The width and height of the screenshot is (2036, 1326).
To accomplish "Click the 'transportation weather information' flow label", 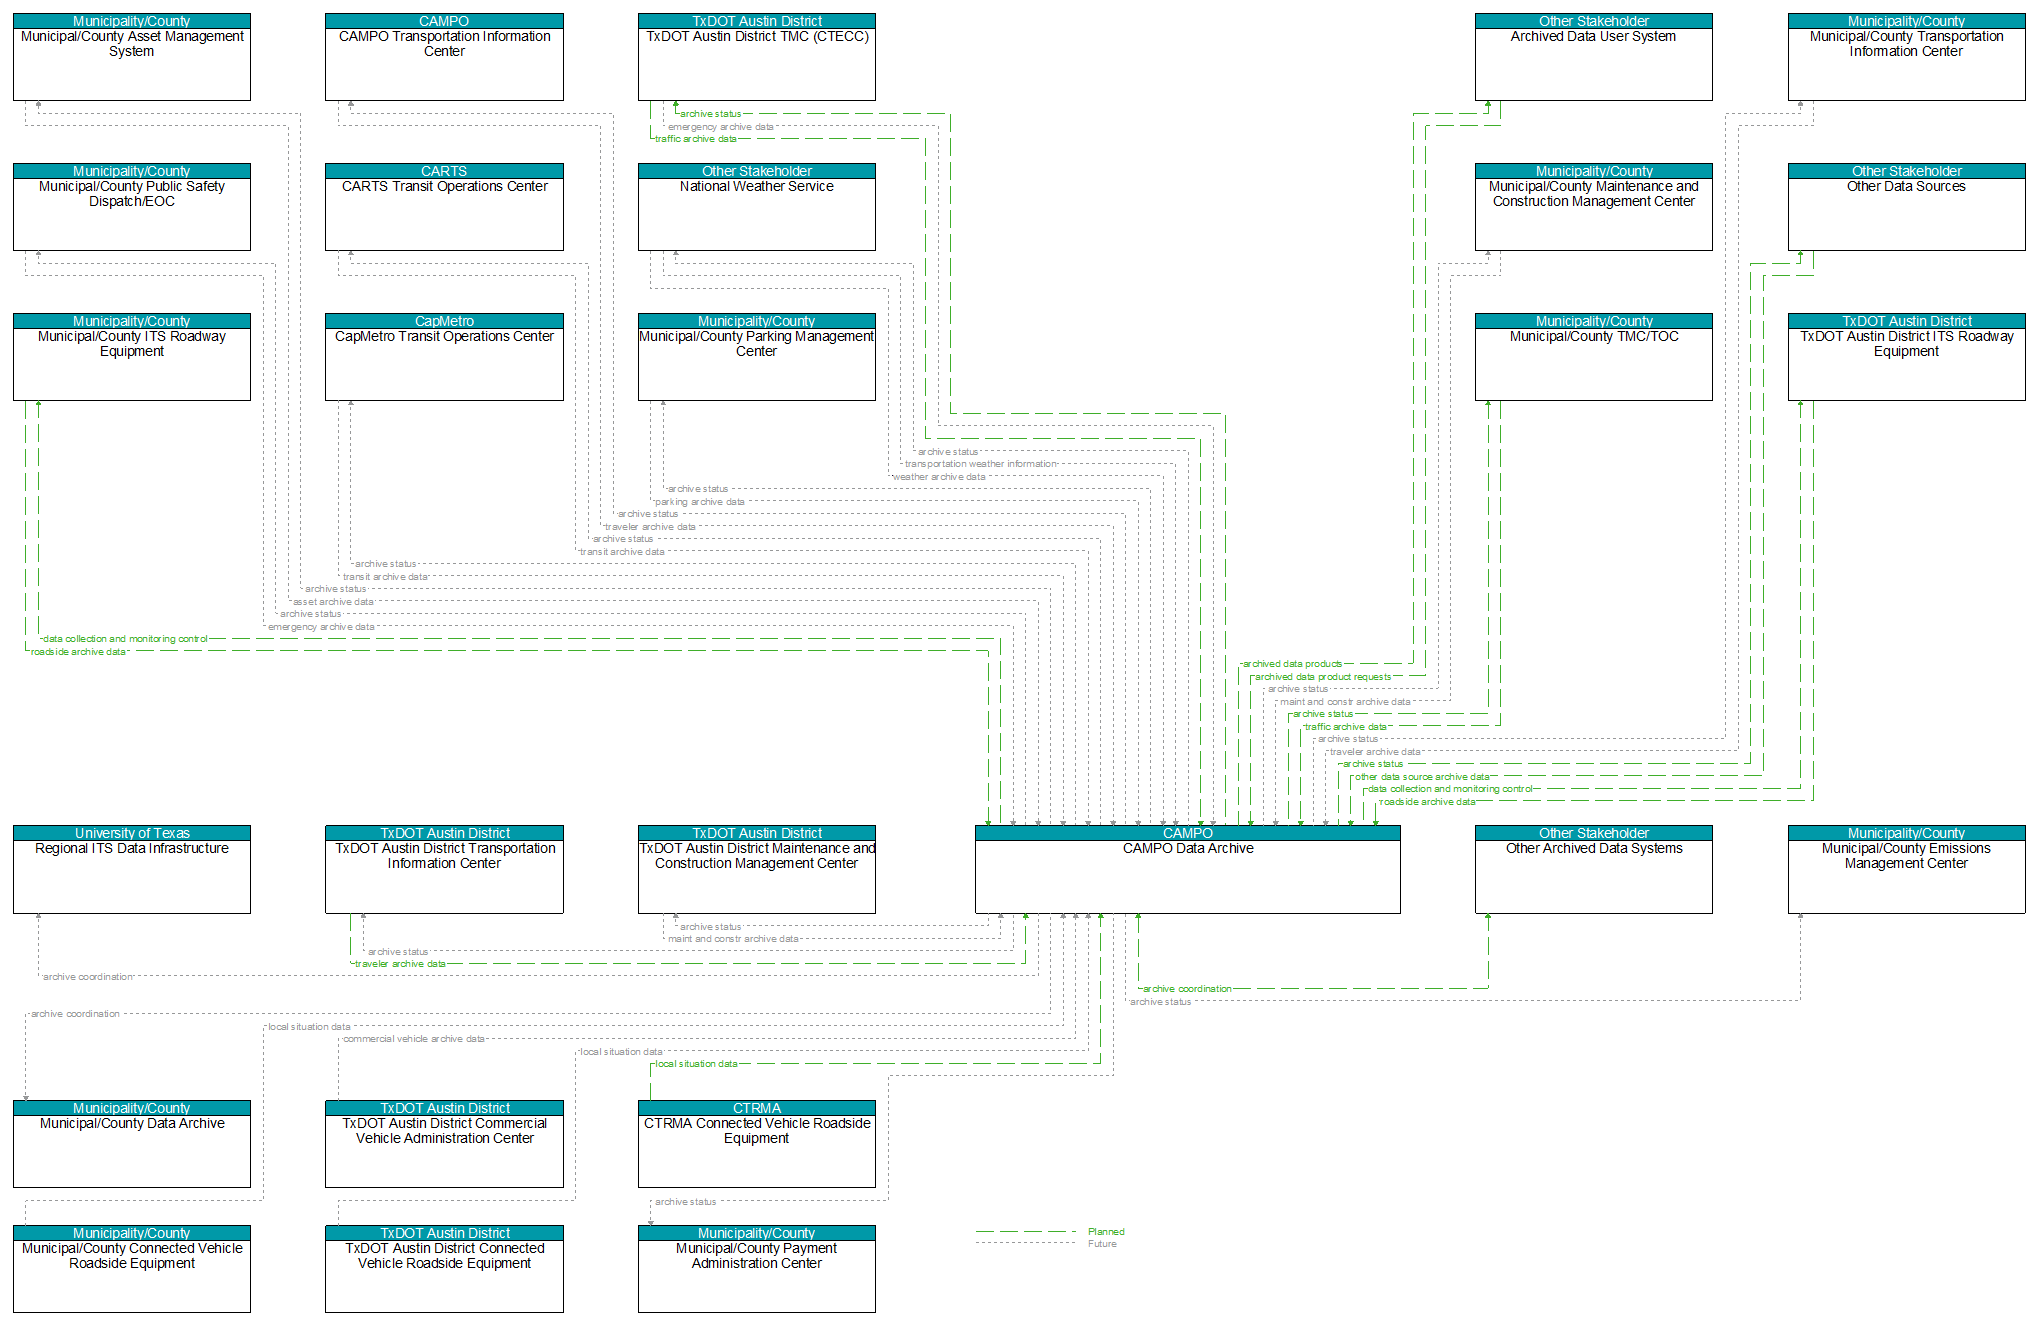I will click(981, 464).
